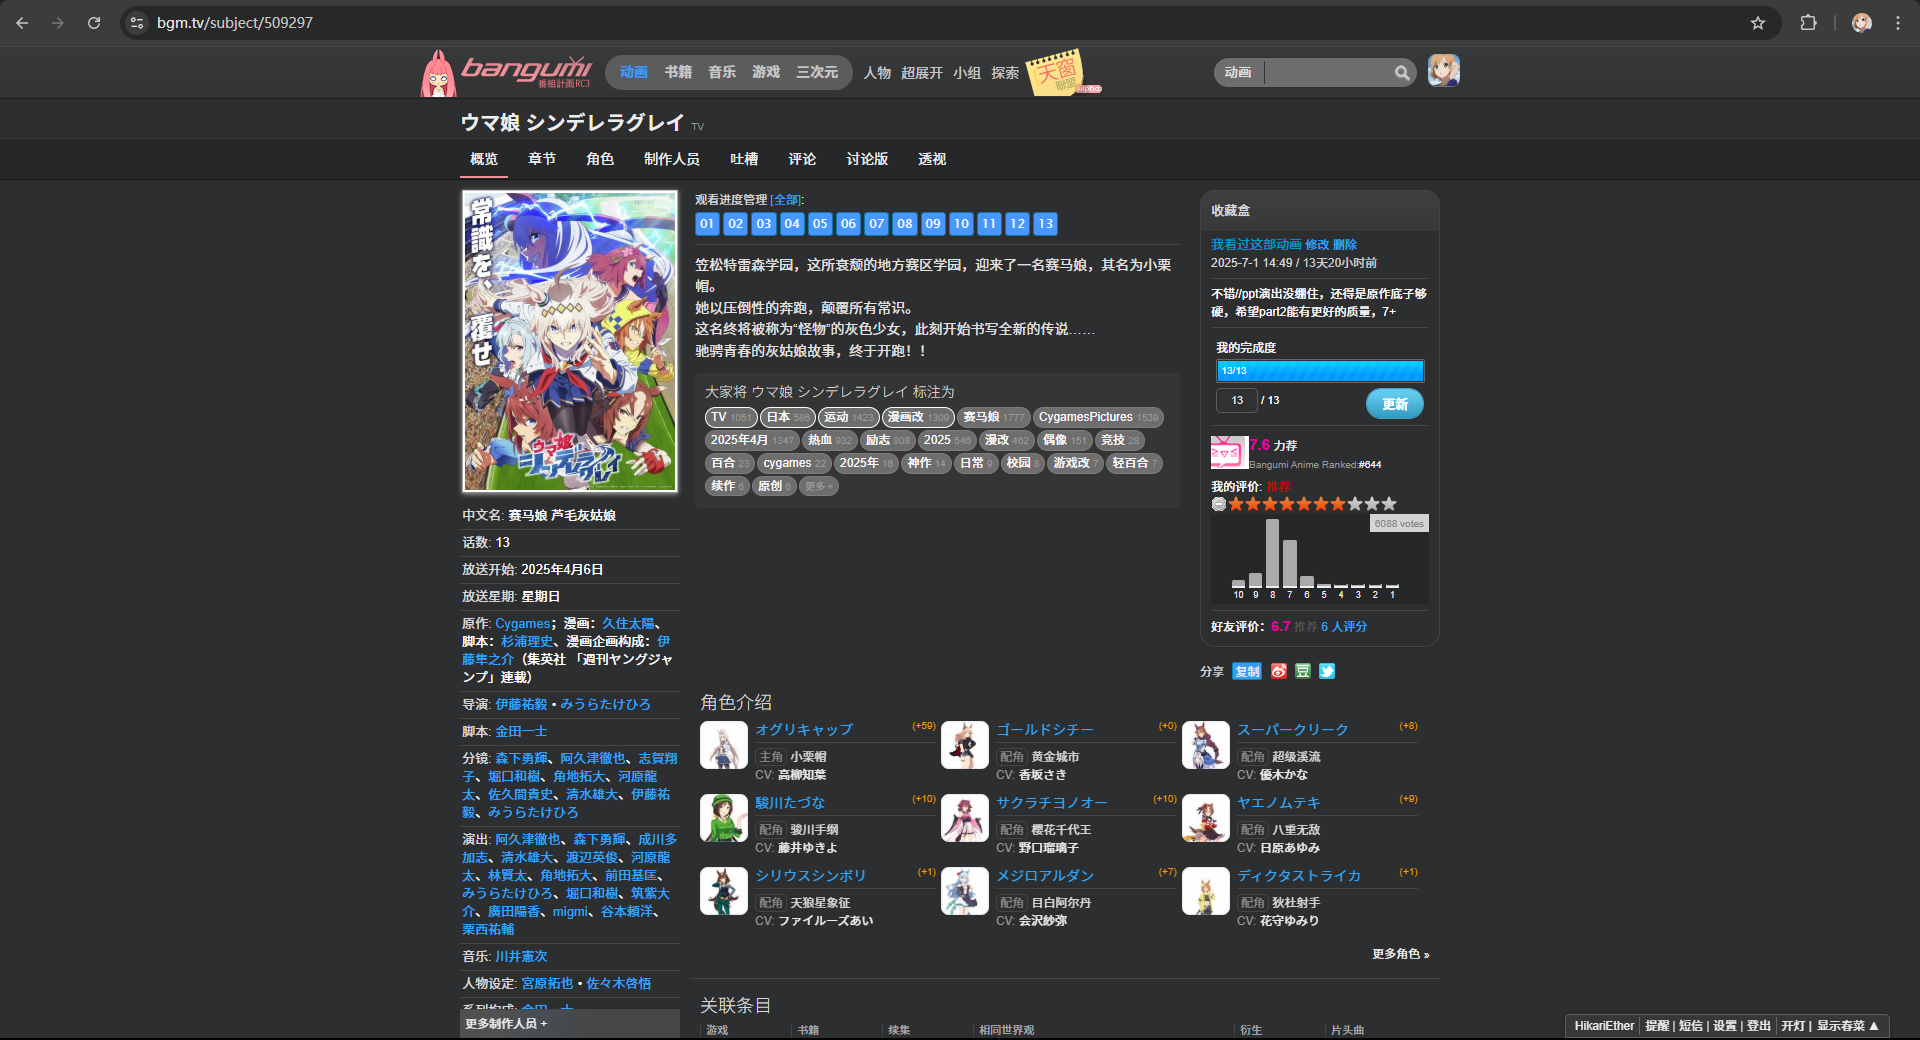Image resolution: width=1920 pixels, height=1040 pixels.
Task: Switch to the 章节 tab
Action: (542, 159)
